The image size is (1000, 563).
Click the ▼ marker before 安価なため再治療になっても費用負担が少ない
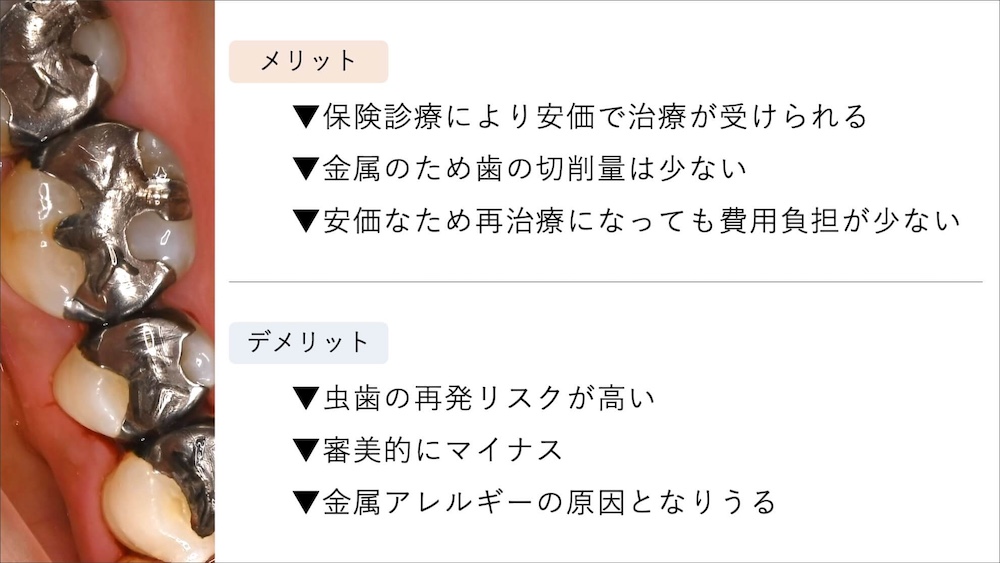point(305,220)
